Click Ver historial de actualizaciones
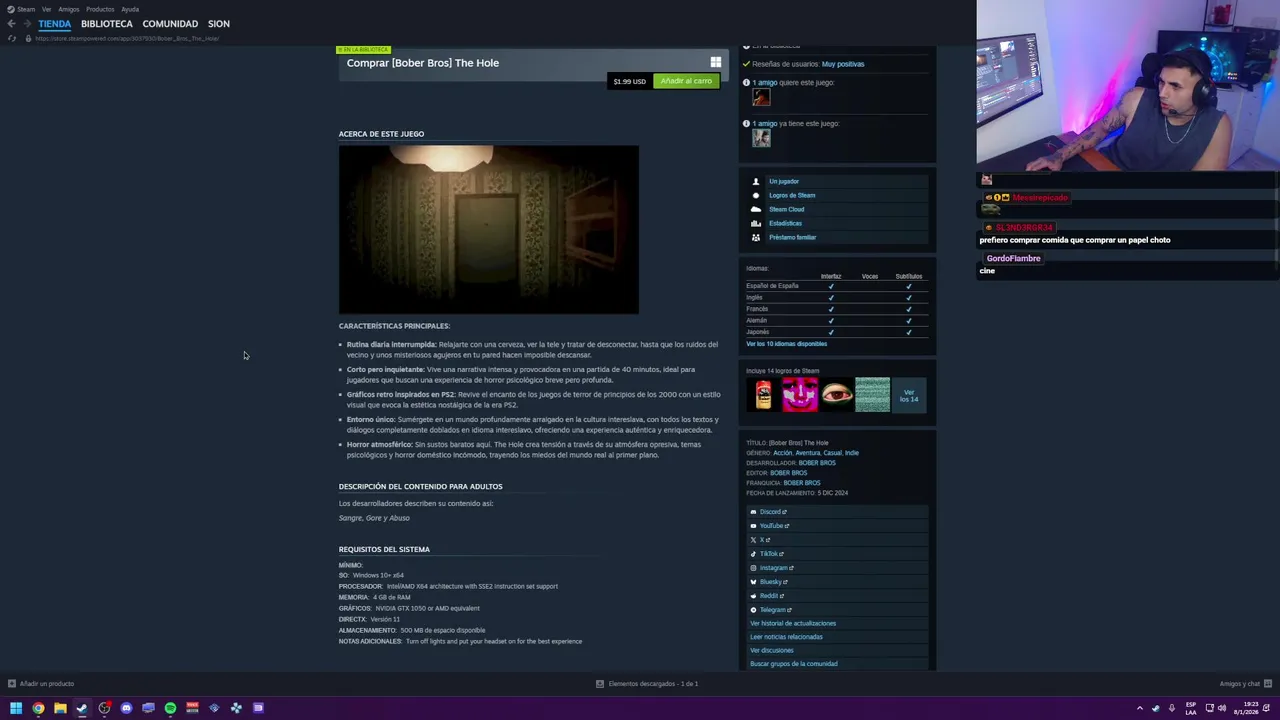 793,623
